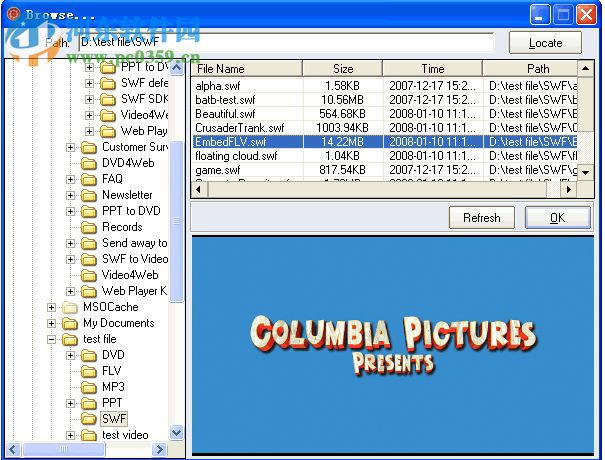Click the SWF defe folder icon
The width and height of the screenshot is (605, 460).
coord(108,83)
